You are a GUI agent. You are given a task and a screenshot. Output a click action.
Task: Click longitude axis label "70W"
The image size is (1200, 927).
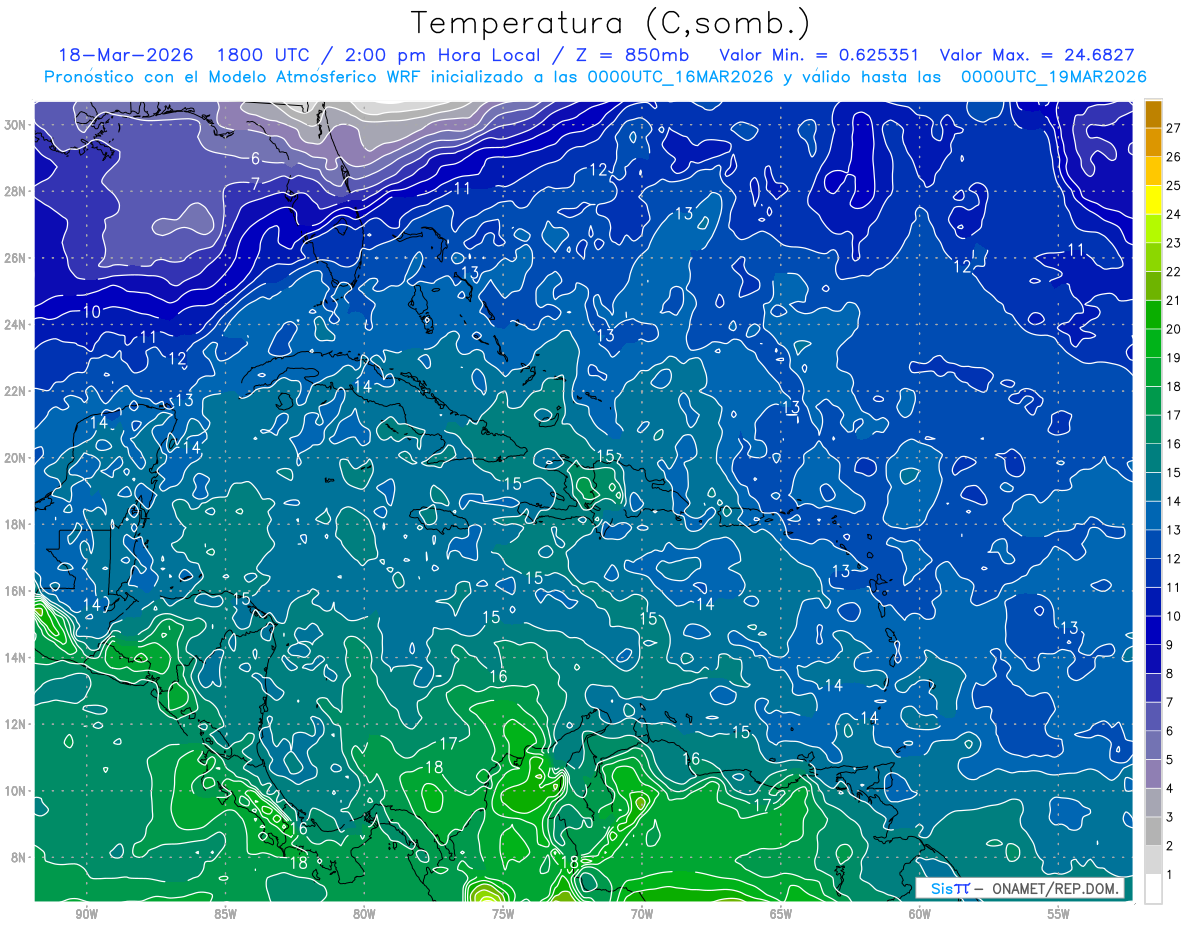642,914
